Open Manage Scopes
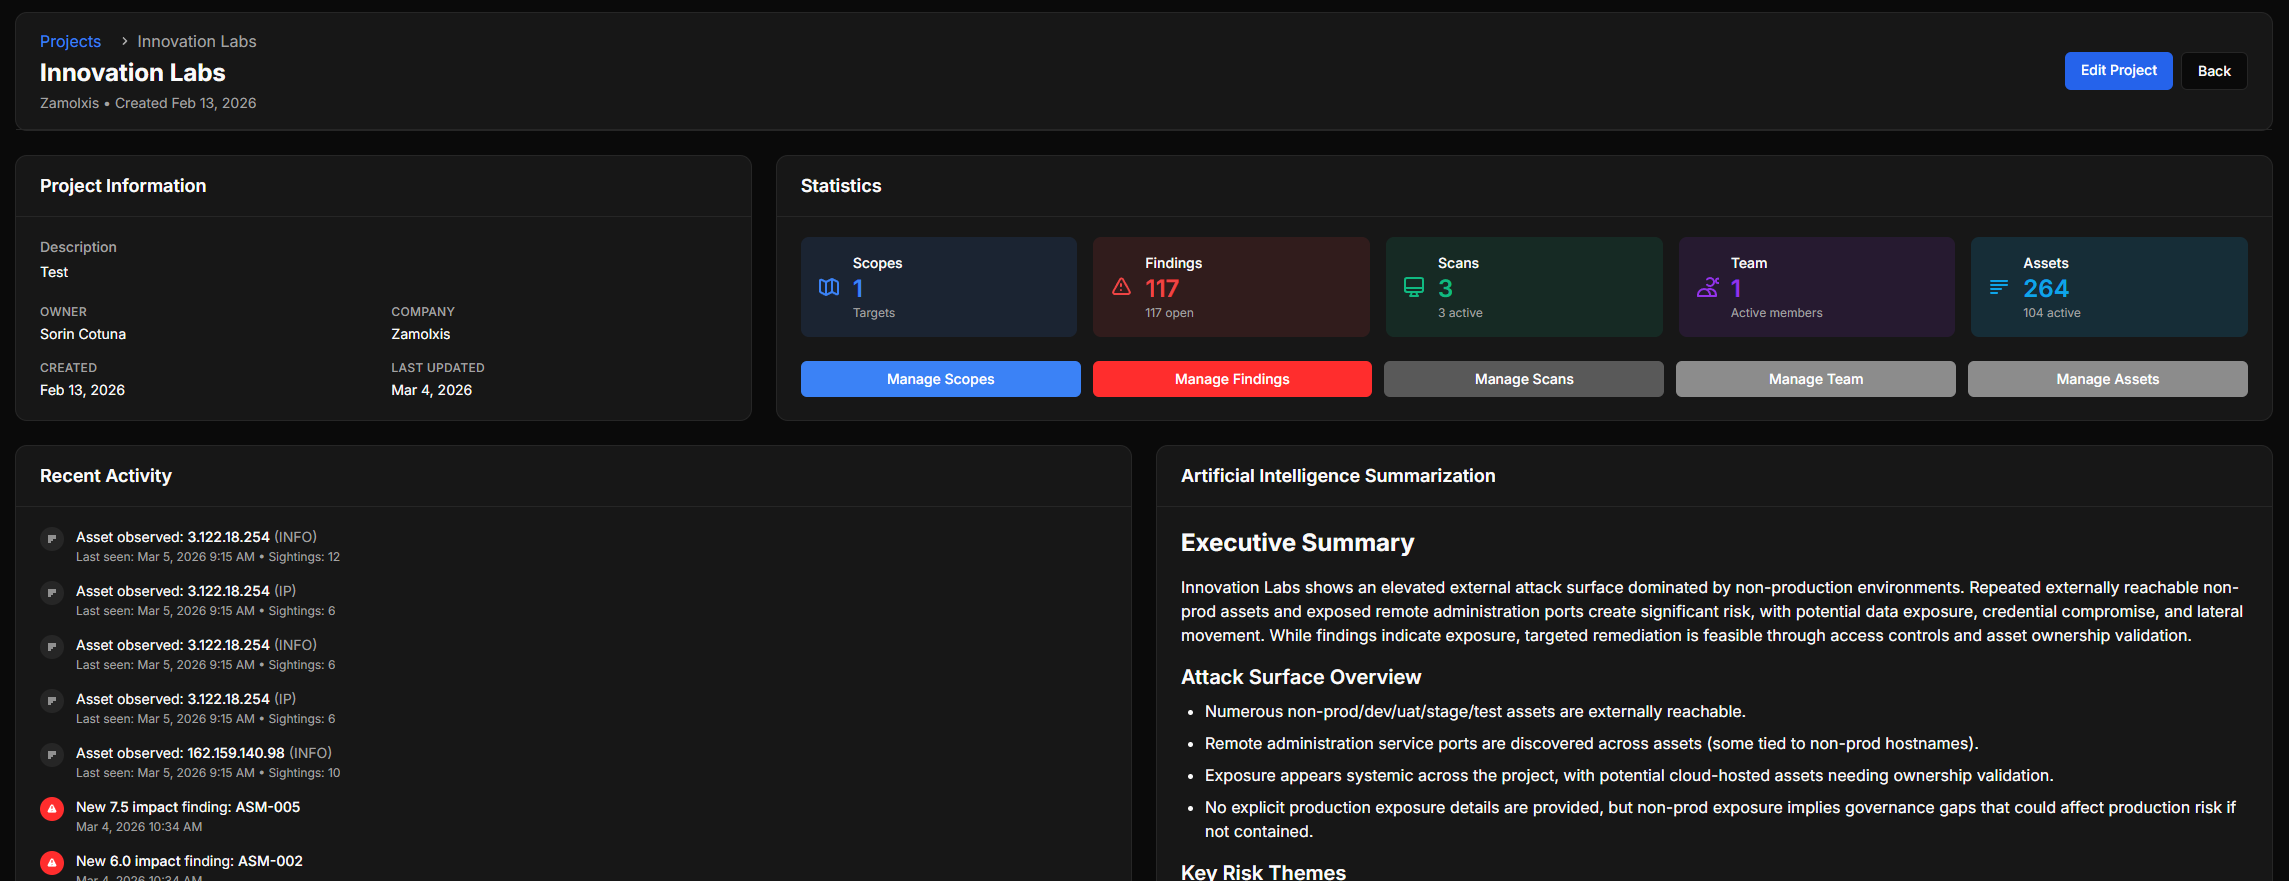This screenshot has height=881, width=2289. [x=940, y=379]
